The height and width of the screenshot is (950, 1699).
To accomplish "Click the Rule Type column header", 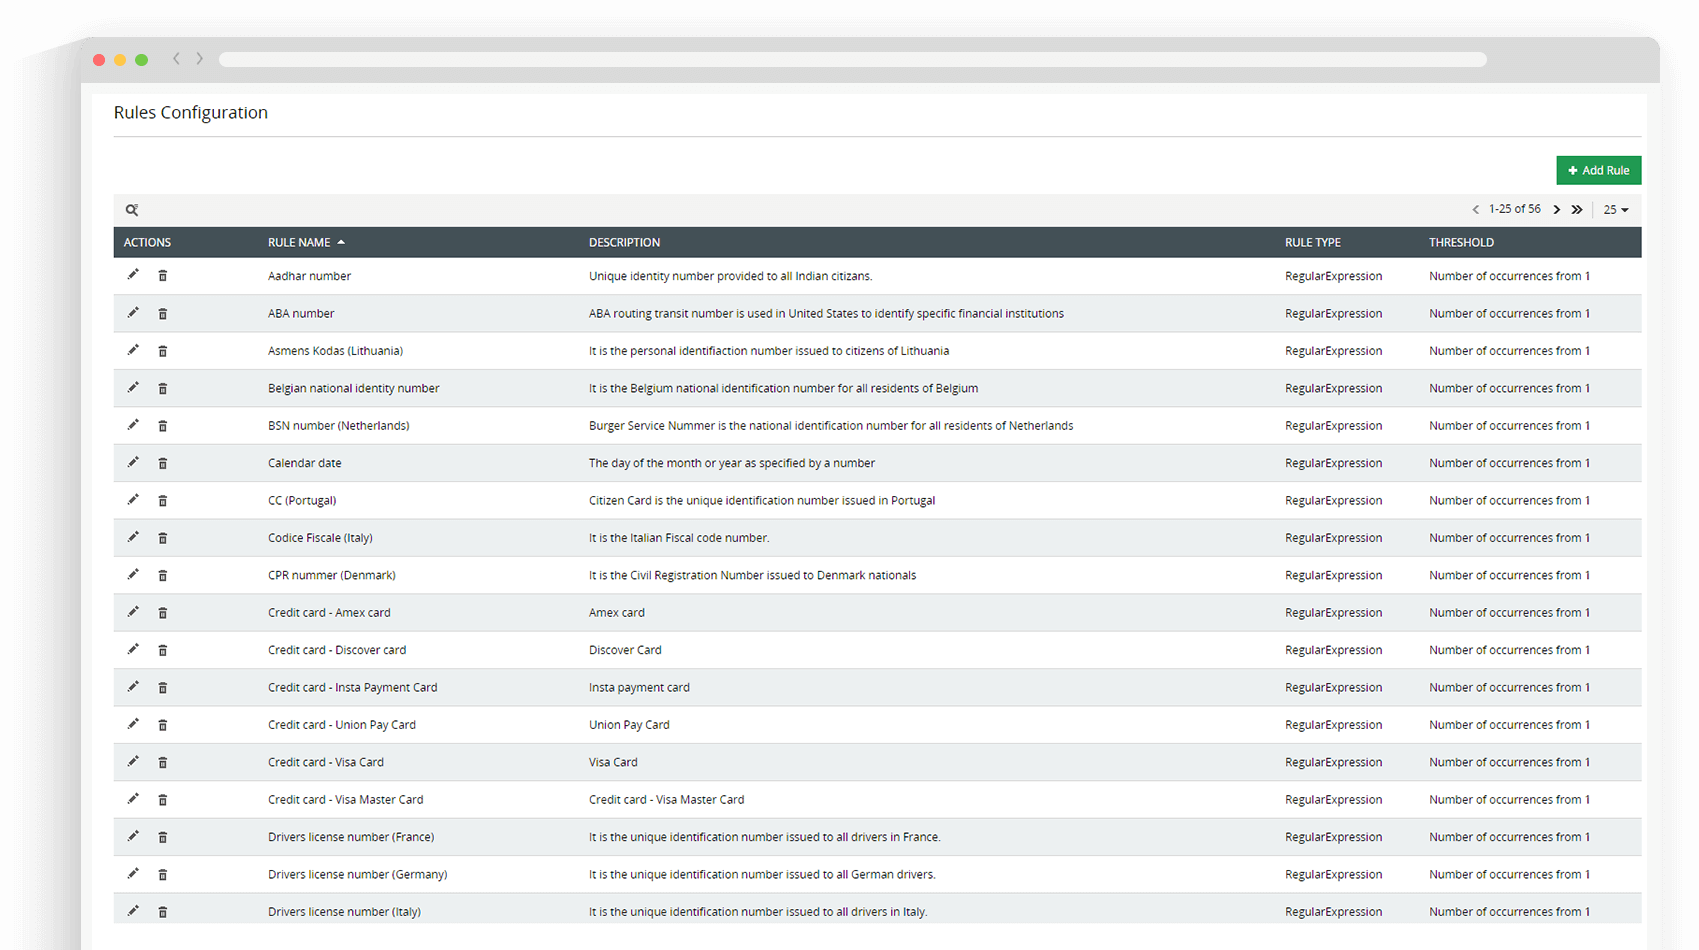I will (1312, 243).
